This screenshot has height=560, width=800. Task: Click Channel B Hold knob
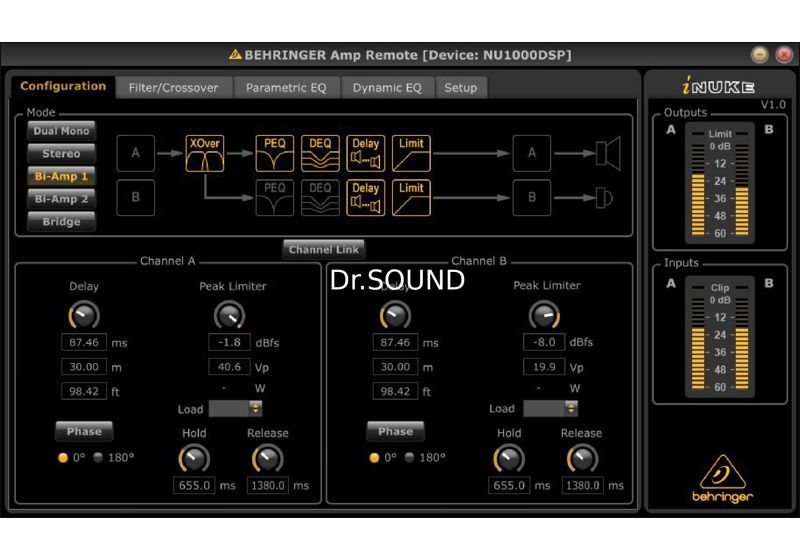click(x=509, y=458)
